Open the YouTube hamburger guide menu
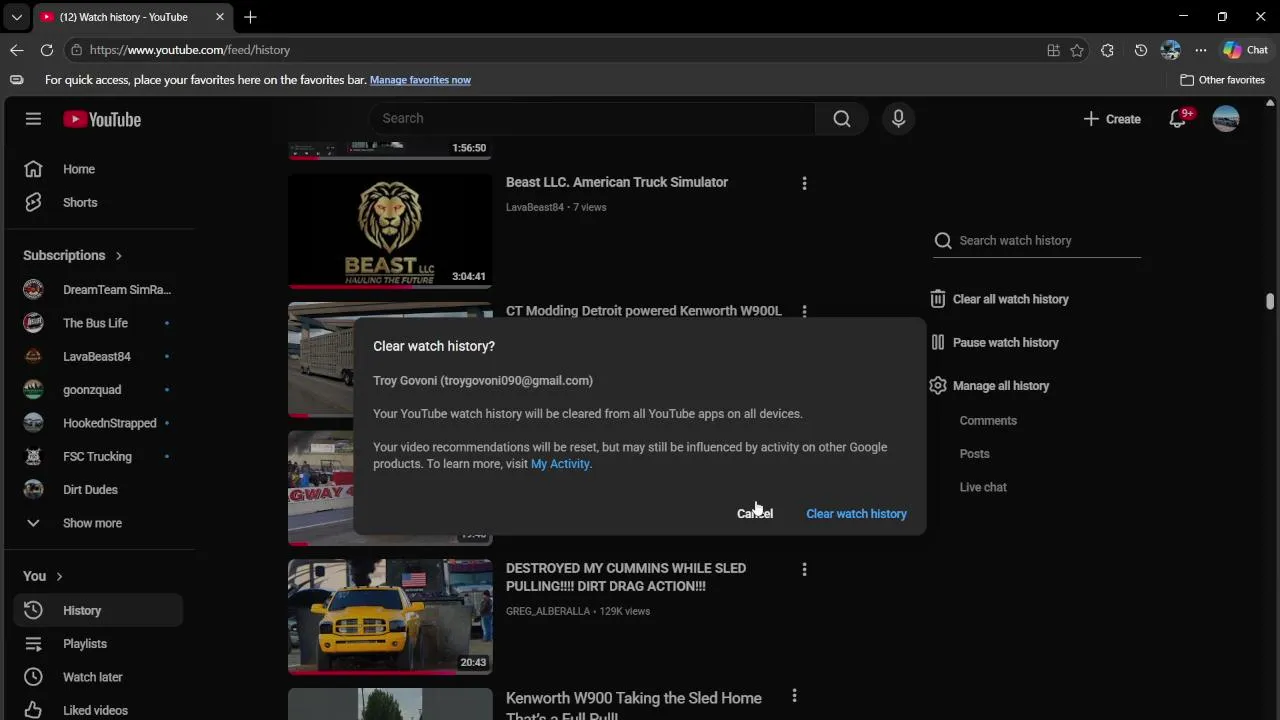Image resolution: width=1280 pixels, height=720 pixels. [x=33, y=119]
